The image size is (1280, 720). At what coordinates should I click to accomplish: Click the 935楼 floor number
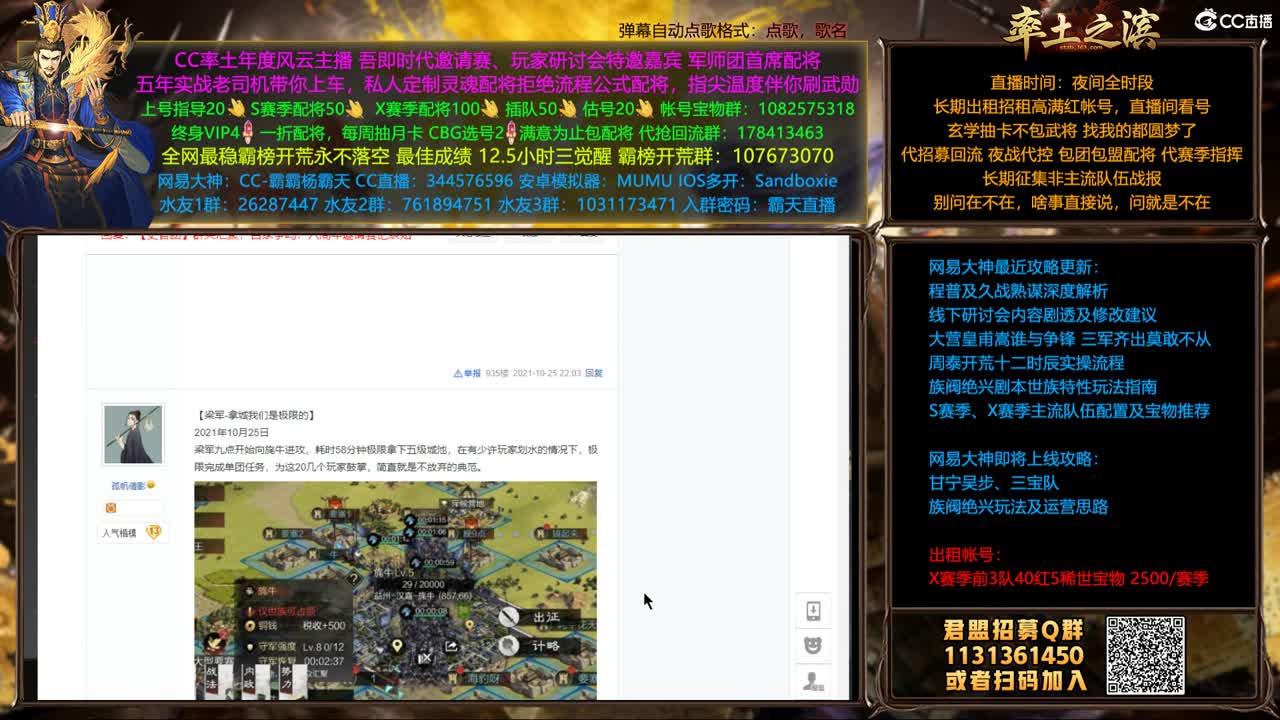(x=496, y=373)
